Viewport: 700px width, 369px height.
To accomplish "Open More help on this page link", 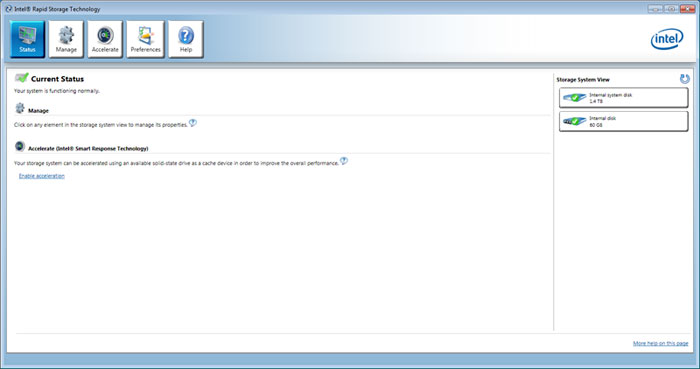I will click(x=660, y=343).
